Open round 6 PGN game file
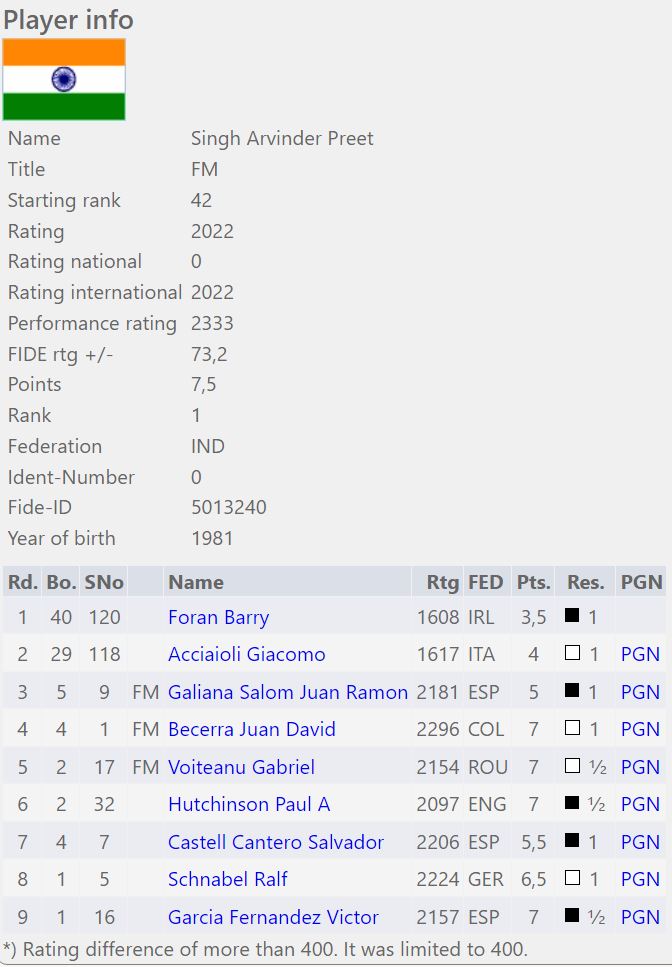Screen dimensions: 672x967 point(640,805)
